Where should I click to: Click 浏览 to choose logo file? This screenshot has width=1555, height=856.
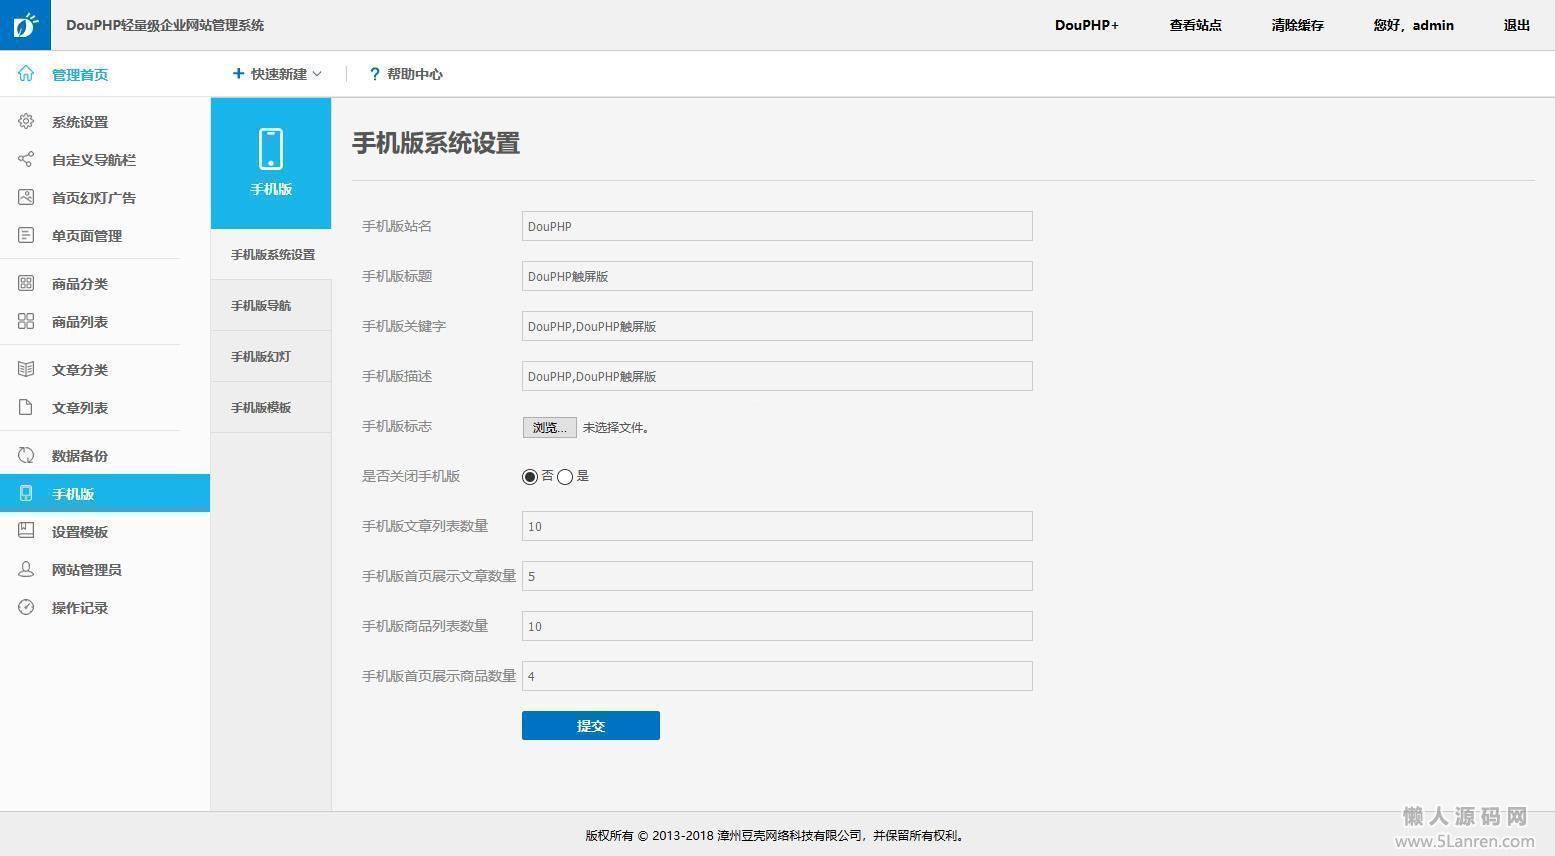[x=549, y=428]
